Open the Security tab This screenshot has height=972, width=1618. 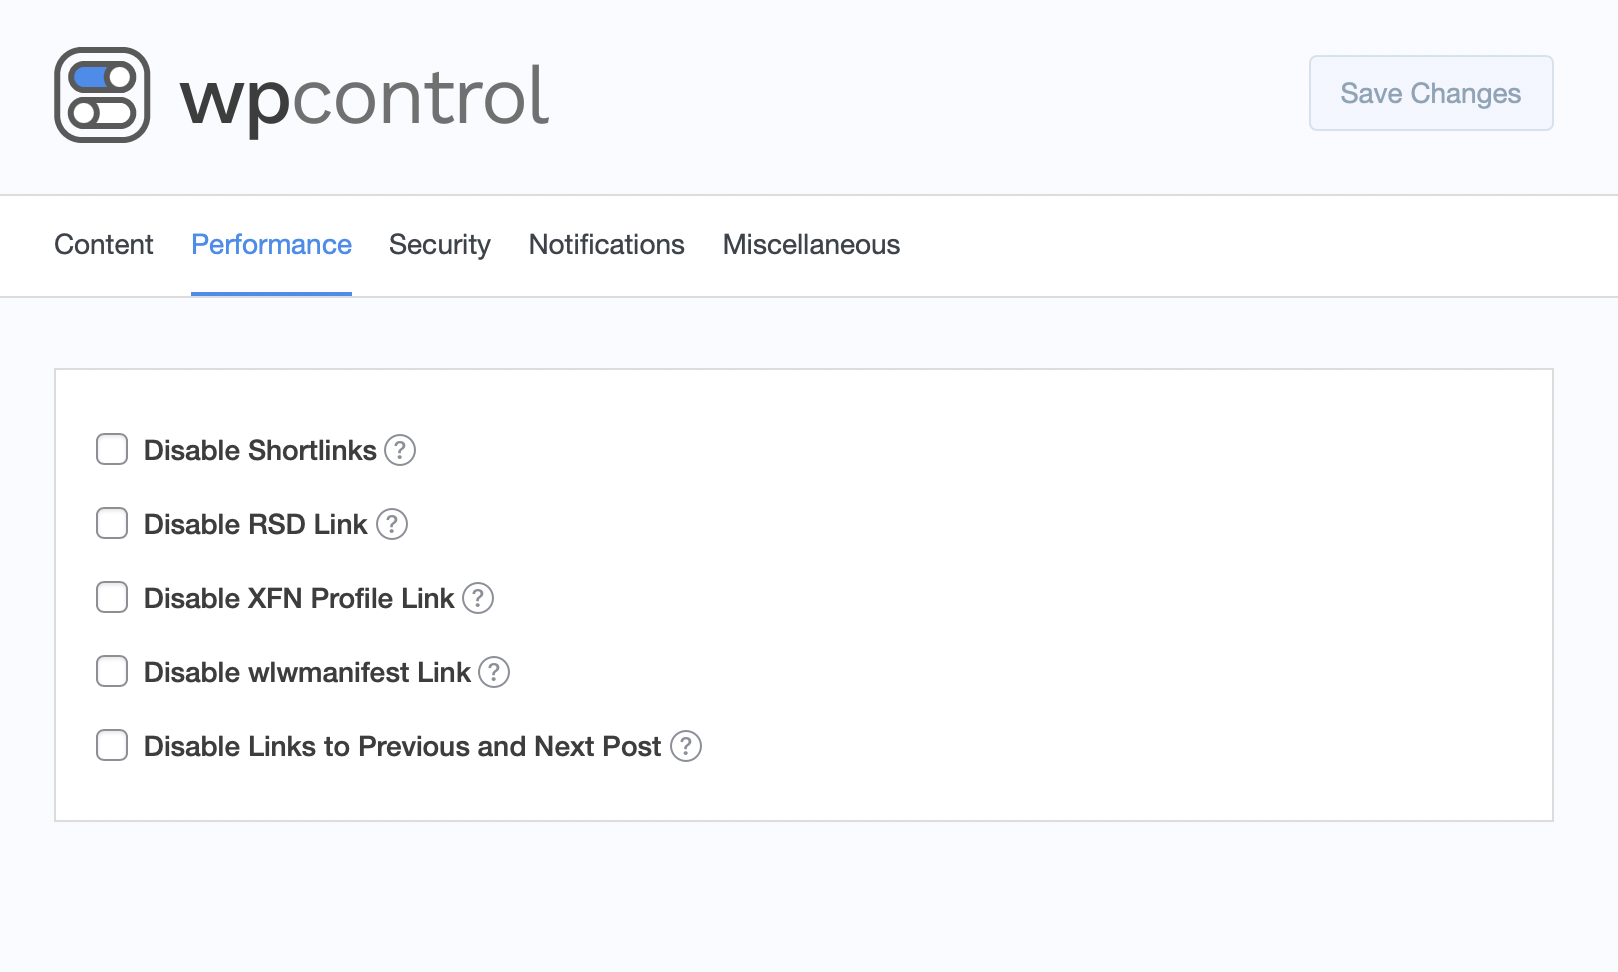tap(440, 245)
